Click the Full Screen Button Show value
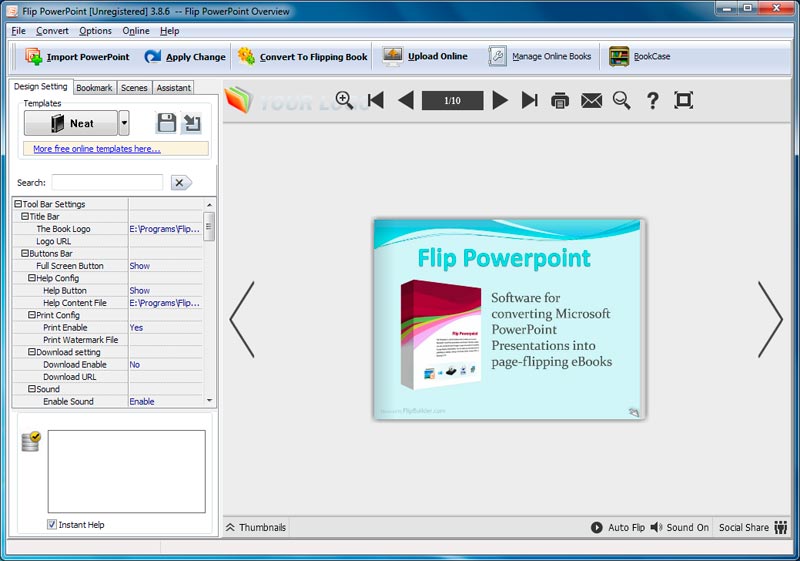800x561 pixels. [140, 266]
